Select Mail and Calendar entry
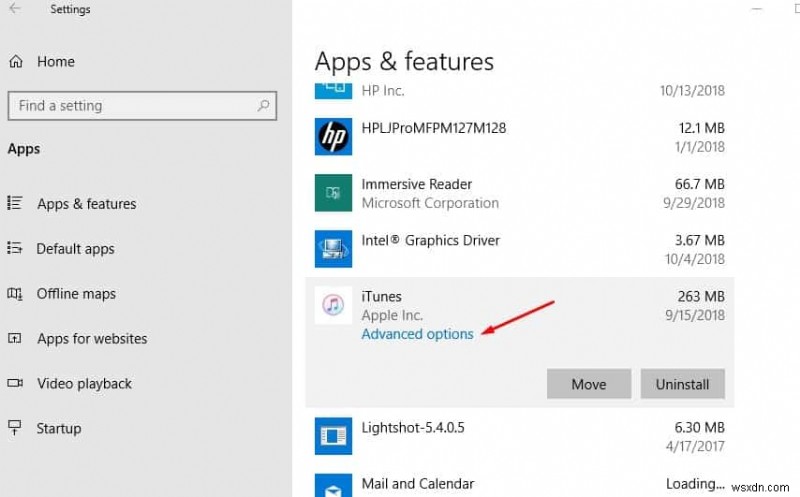The image size is (800, 497). point(418,484)
